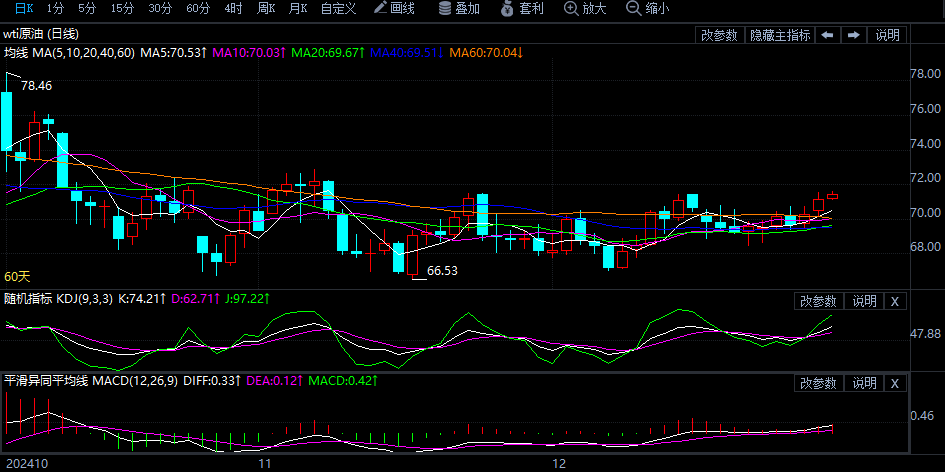The width and height of the screenshot is (945, 472).
Task: Select the 15分 timeframe
Action: coord(122,8)
